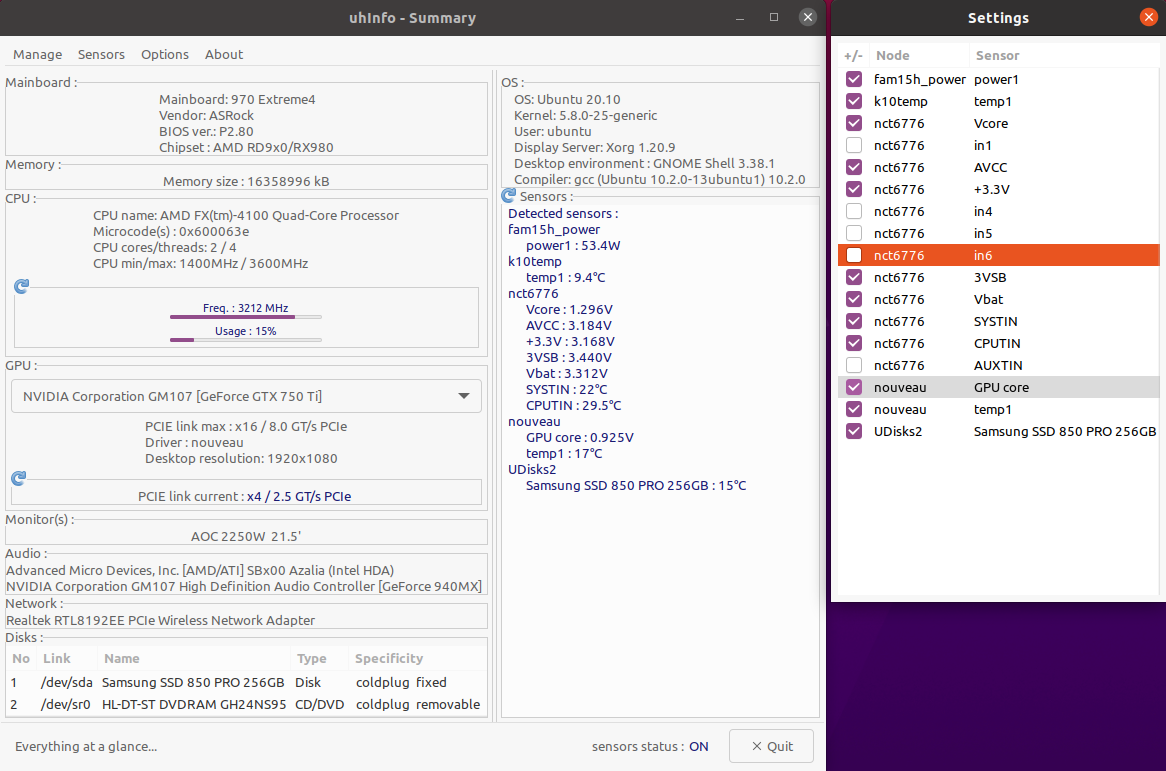Viewport: 1166px width, 771px height.
Task: Click the Sensors panel refresh icon
Action: [509, 196]
